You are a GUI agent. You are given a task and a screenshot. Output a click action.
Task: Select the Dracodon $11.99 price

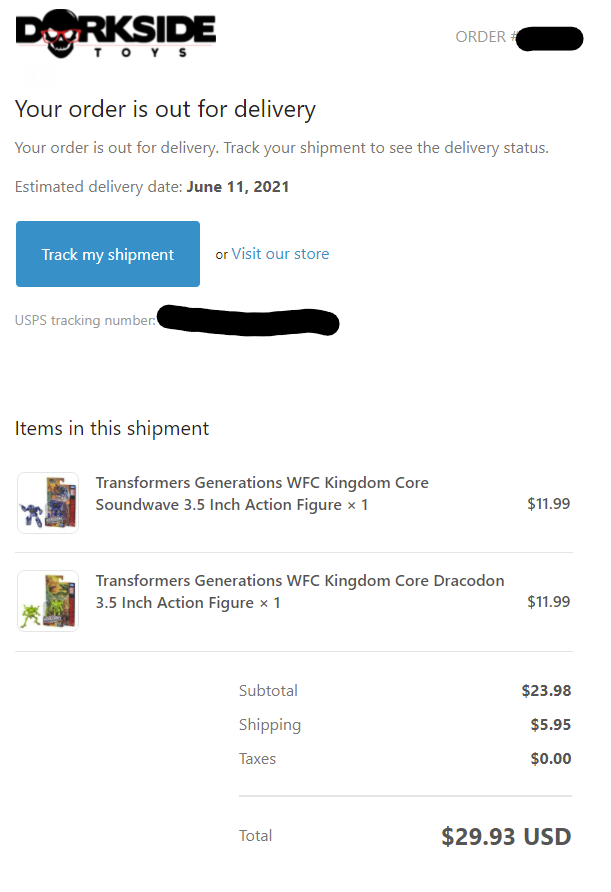(548, 602)
